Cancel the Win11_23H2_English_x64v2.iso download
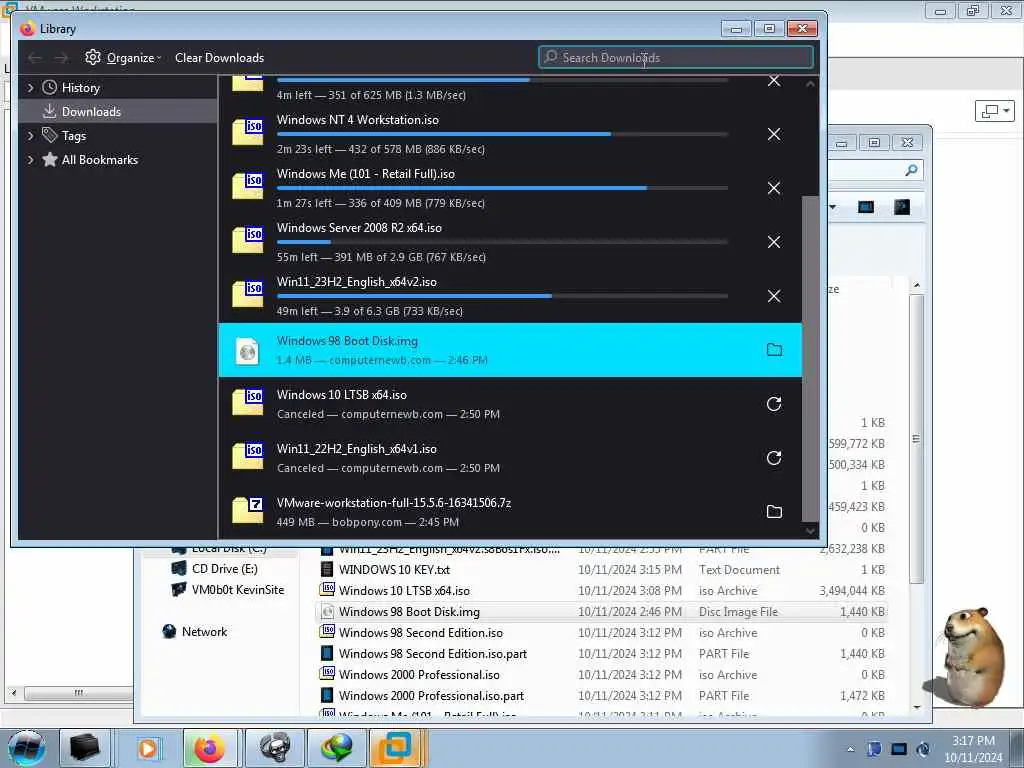Screen dimensions: 1024x768 774,296
